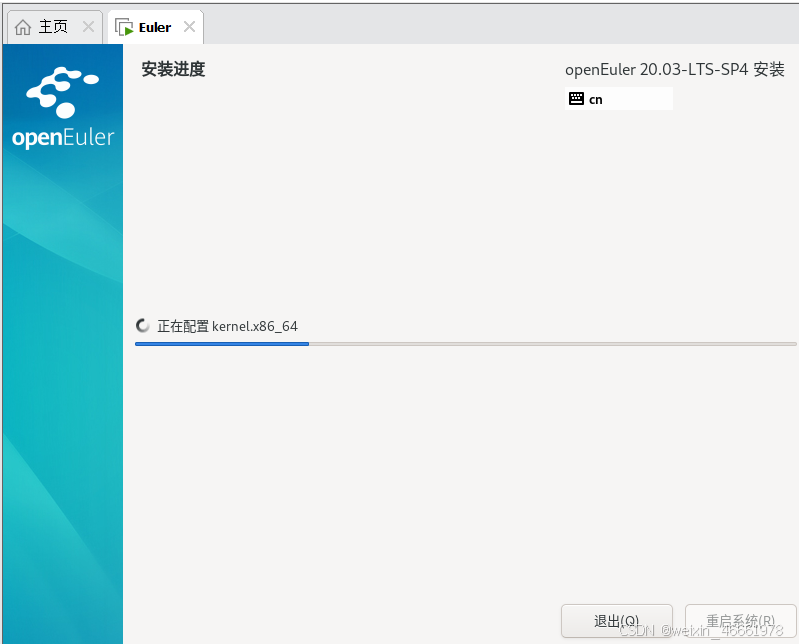Screen dimensions: 799x644
Task: Click the openEuler logo in sidebar
Action: click(x=63, y=108)
